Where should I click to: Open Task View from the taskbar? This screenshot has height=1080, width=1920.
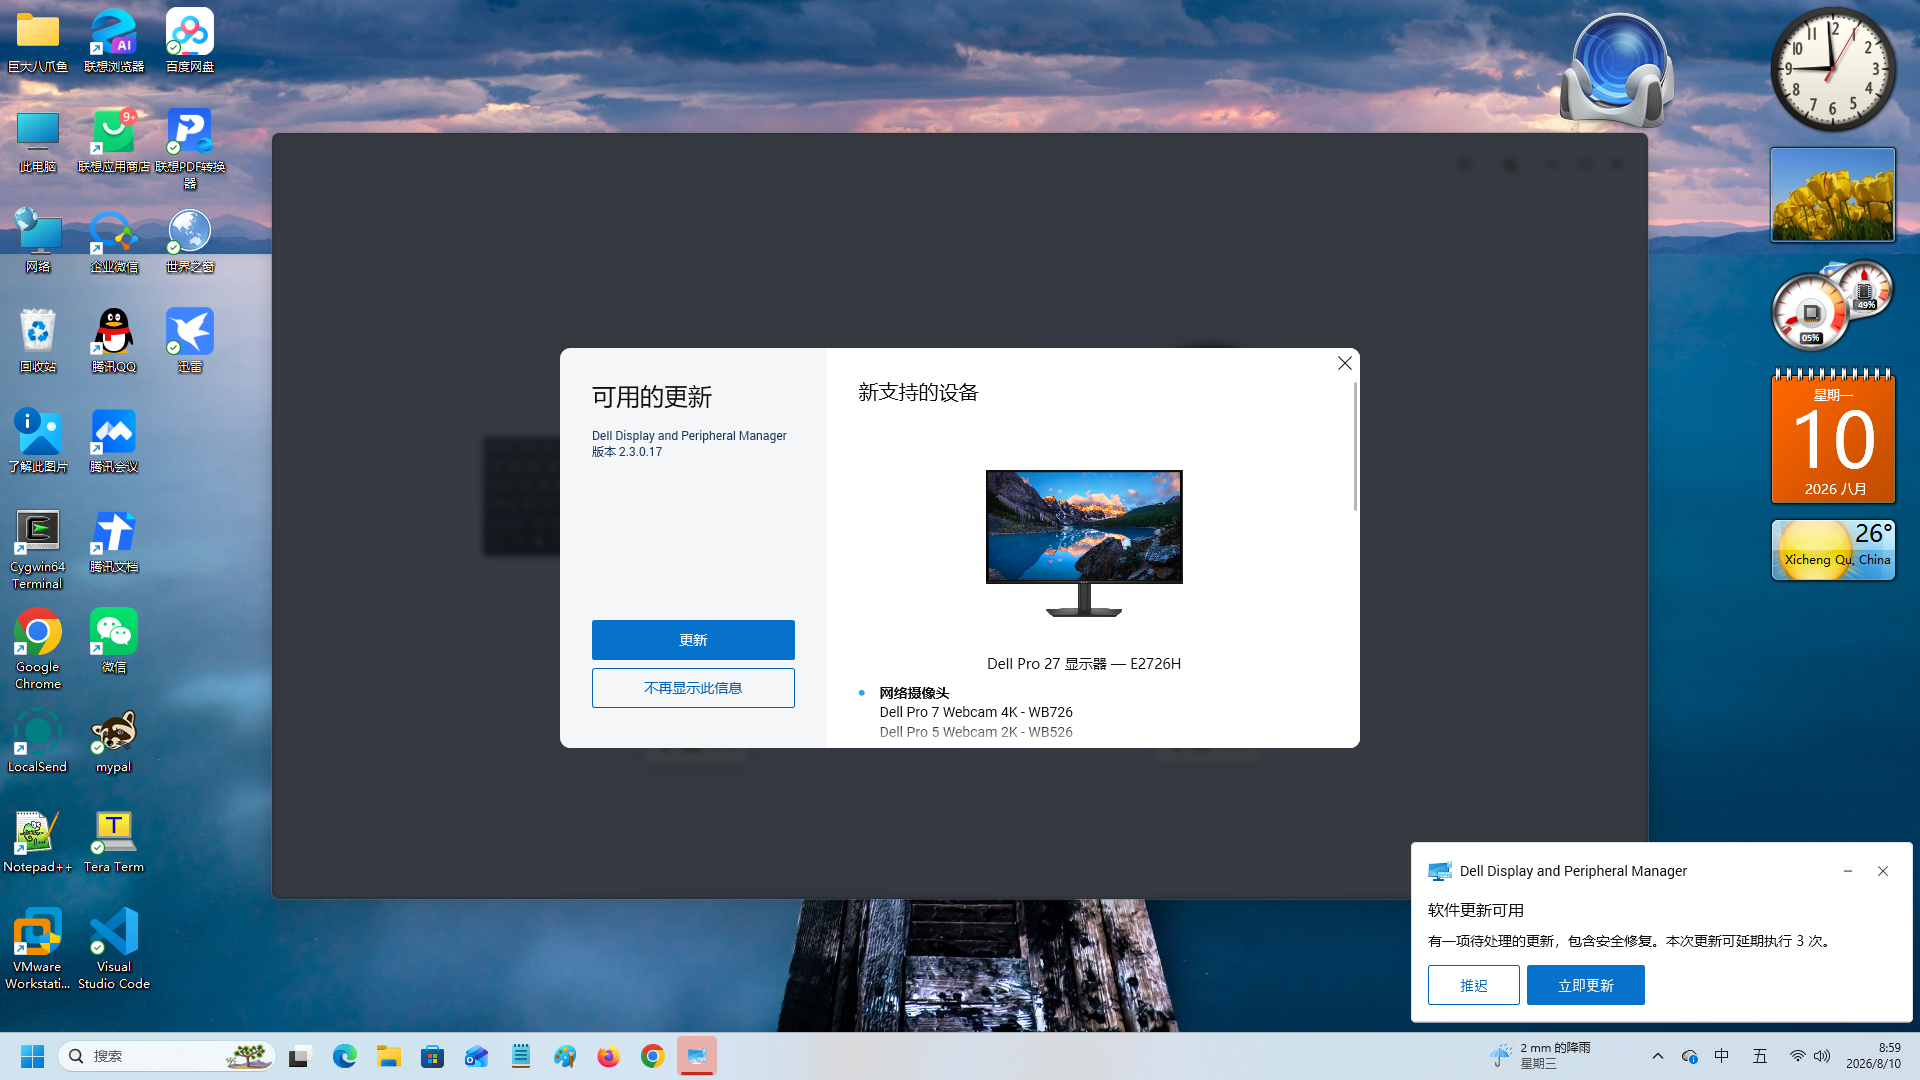[300, 1056]
